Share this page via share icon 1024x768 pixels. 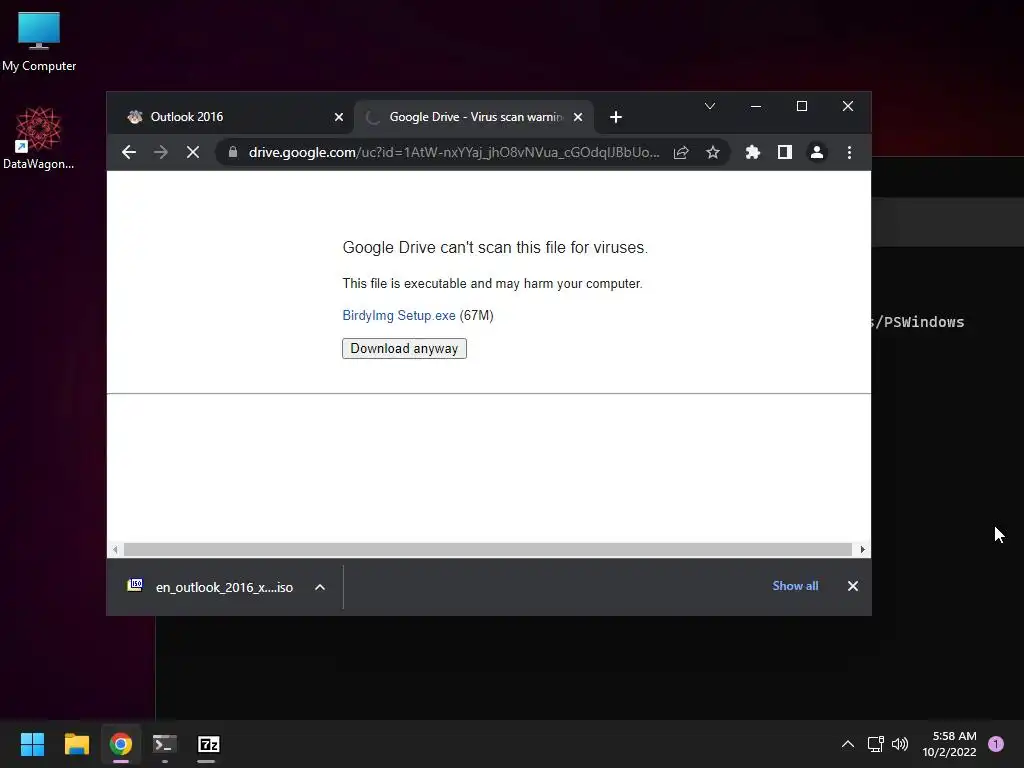(681, 152)
